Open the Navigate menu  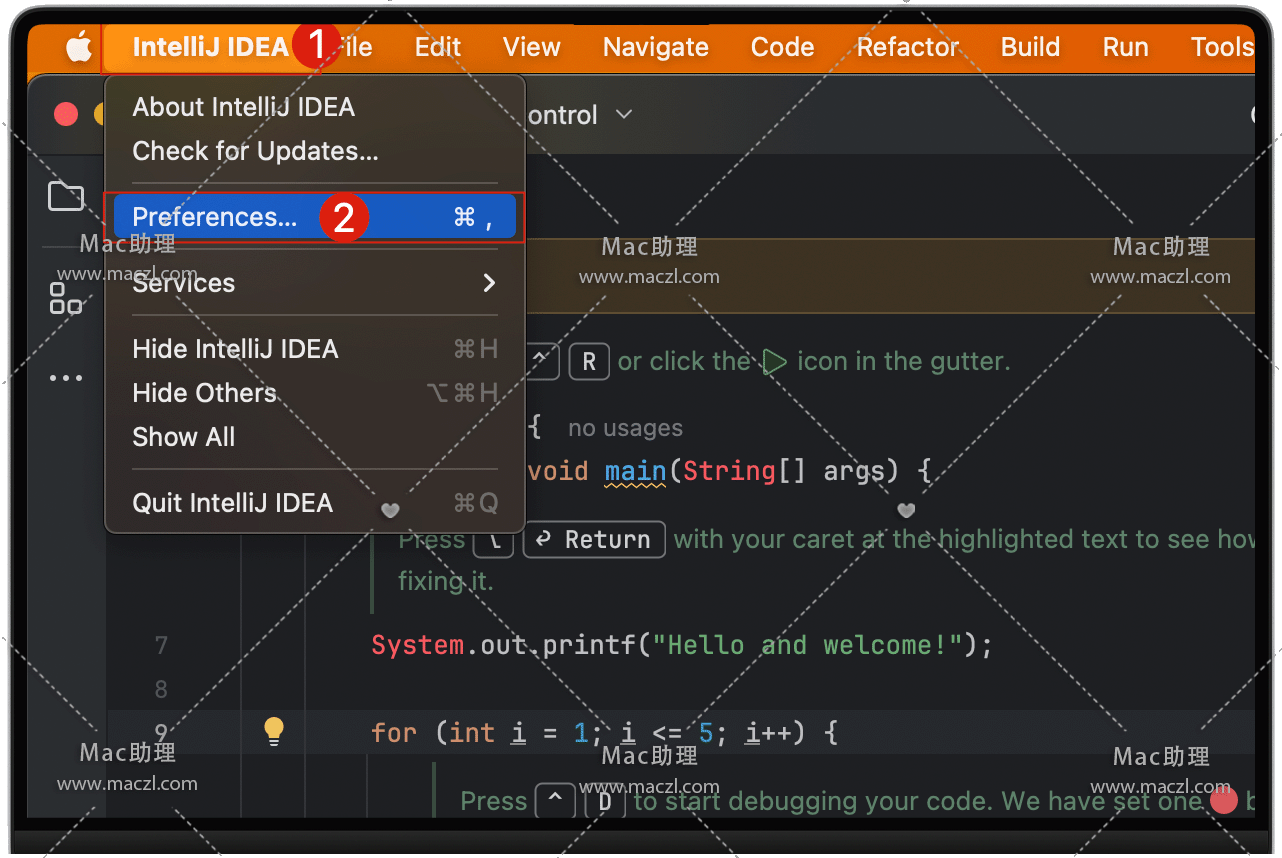pyautogui.click(x=655, y=47)
